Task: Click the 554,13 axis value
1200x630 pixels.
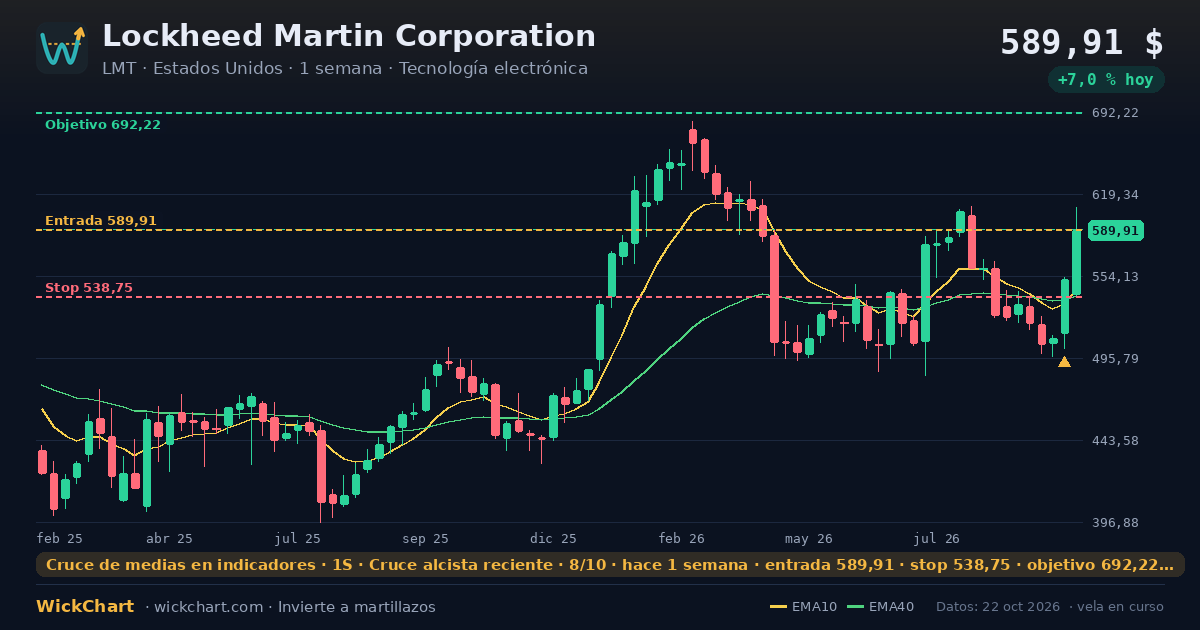Action: pos(1115,276)
